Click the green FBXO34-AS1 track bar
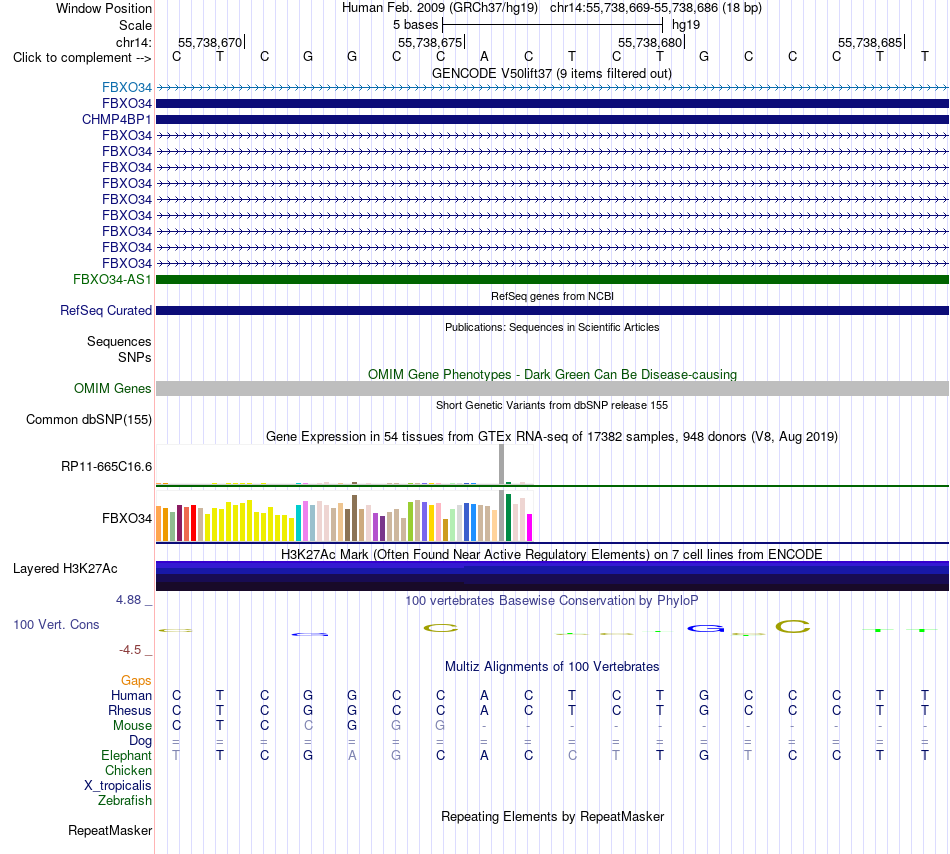This screenshot has height=854, width=950. coord(552,279)
